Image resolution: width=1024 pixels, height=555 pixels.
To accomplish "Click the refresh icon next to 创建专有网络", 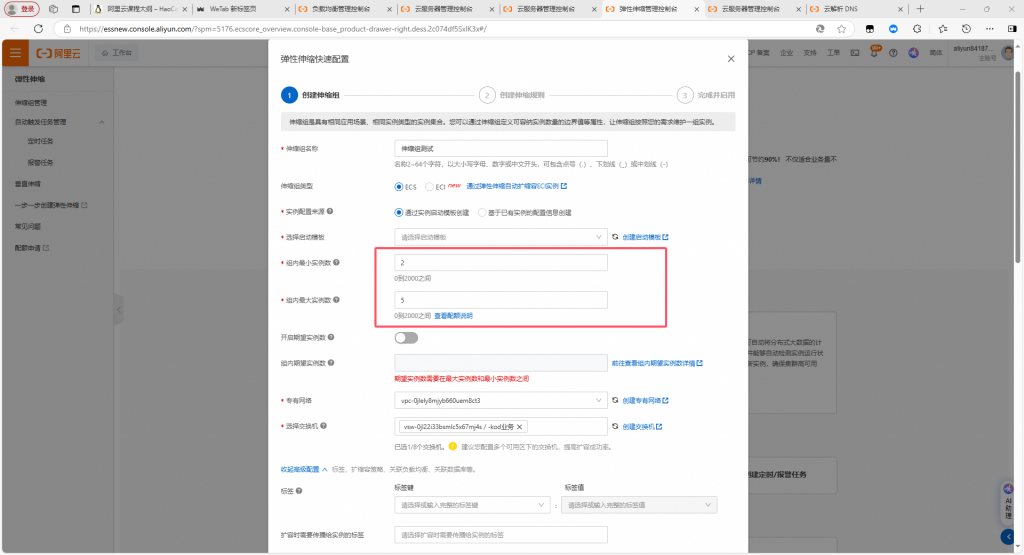I will tap(616, 400).
